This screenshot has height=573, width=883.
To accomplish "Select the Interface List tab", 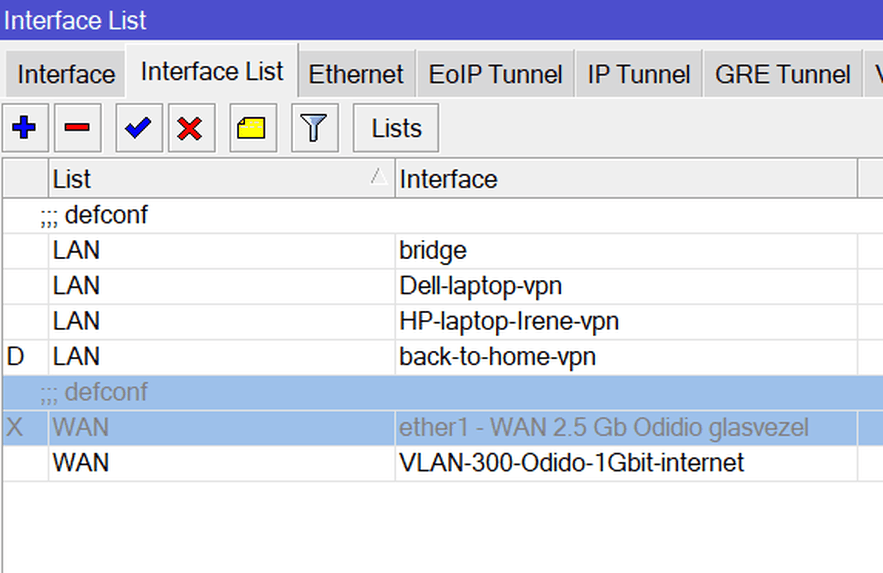I will (x=212, y=72).
